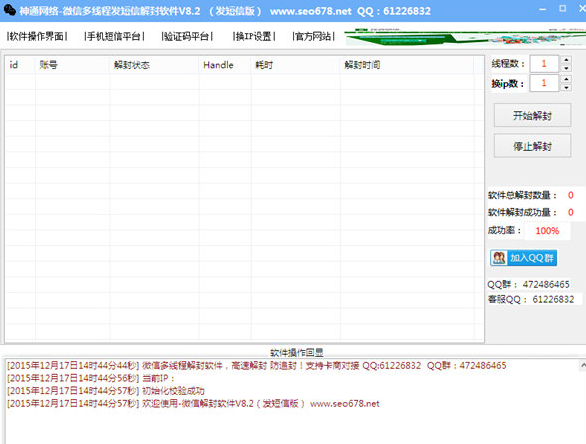This screenshot has height=444, width=586.
Task: Click the log scrollbar up arrow
Action: (x=582, y=365)
